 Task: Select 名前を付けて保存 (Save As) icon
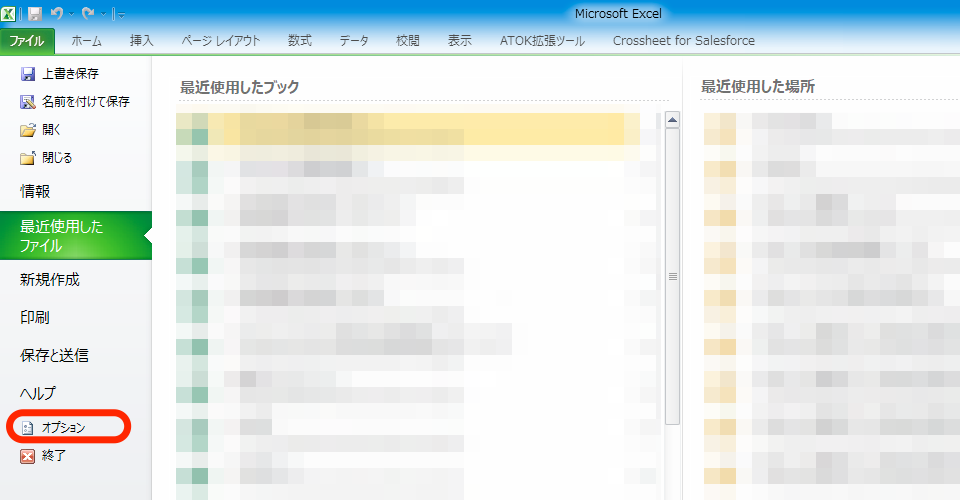tap(28, 102)
